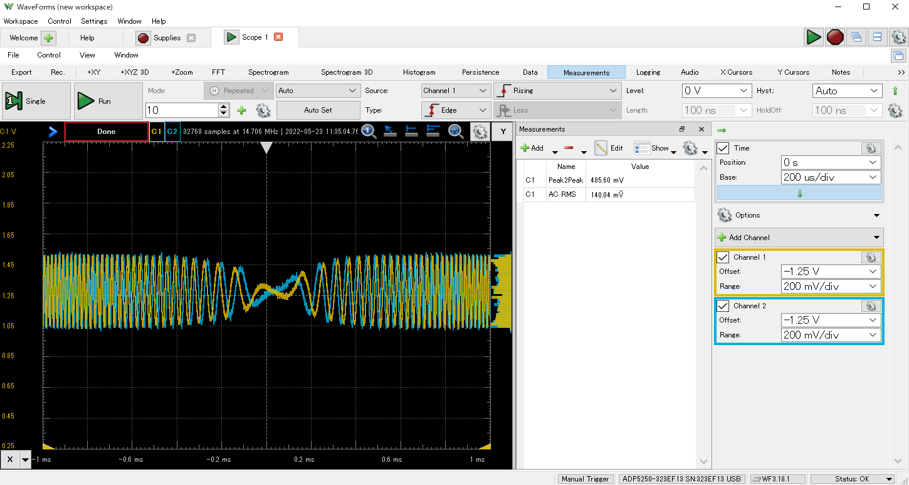Open the trigger Source Channel 1 dropdown
Image resolution: width=909 pixels, height=485 pixels.
(455, 90)
